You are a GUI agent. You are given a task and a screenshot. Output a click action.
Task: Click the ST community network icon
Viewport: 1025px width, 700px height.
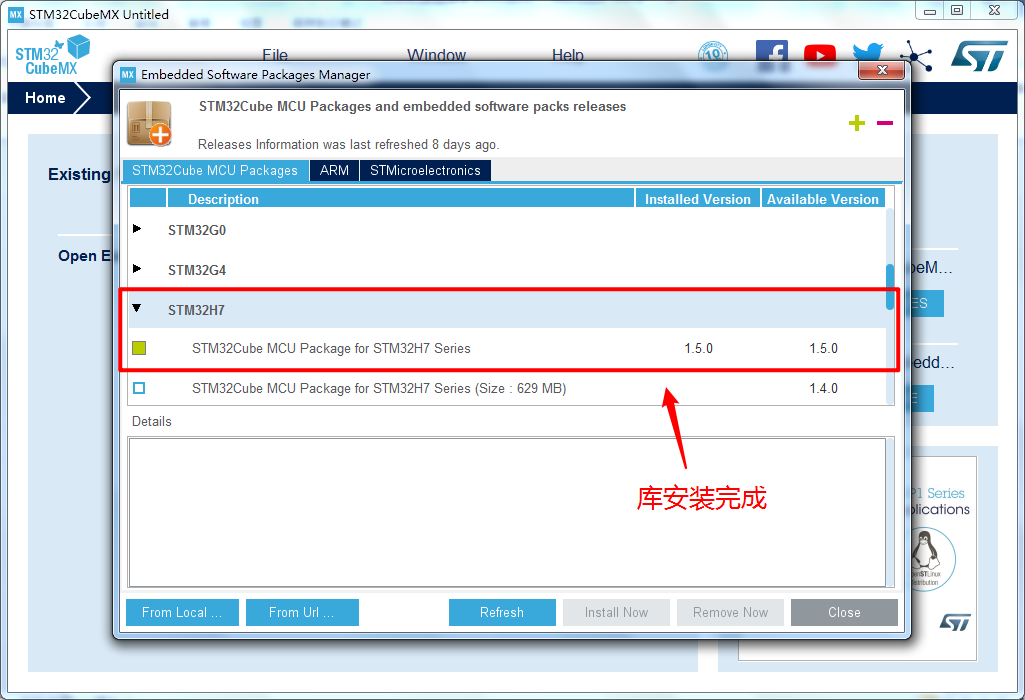[914, 56]
